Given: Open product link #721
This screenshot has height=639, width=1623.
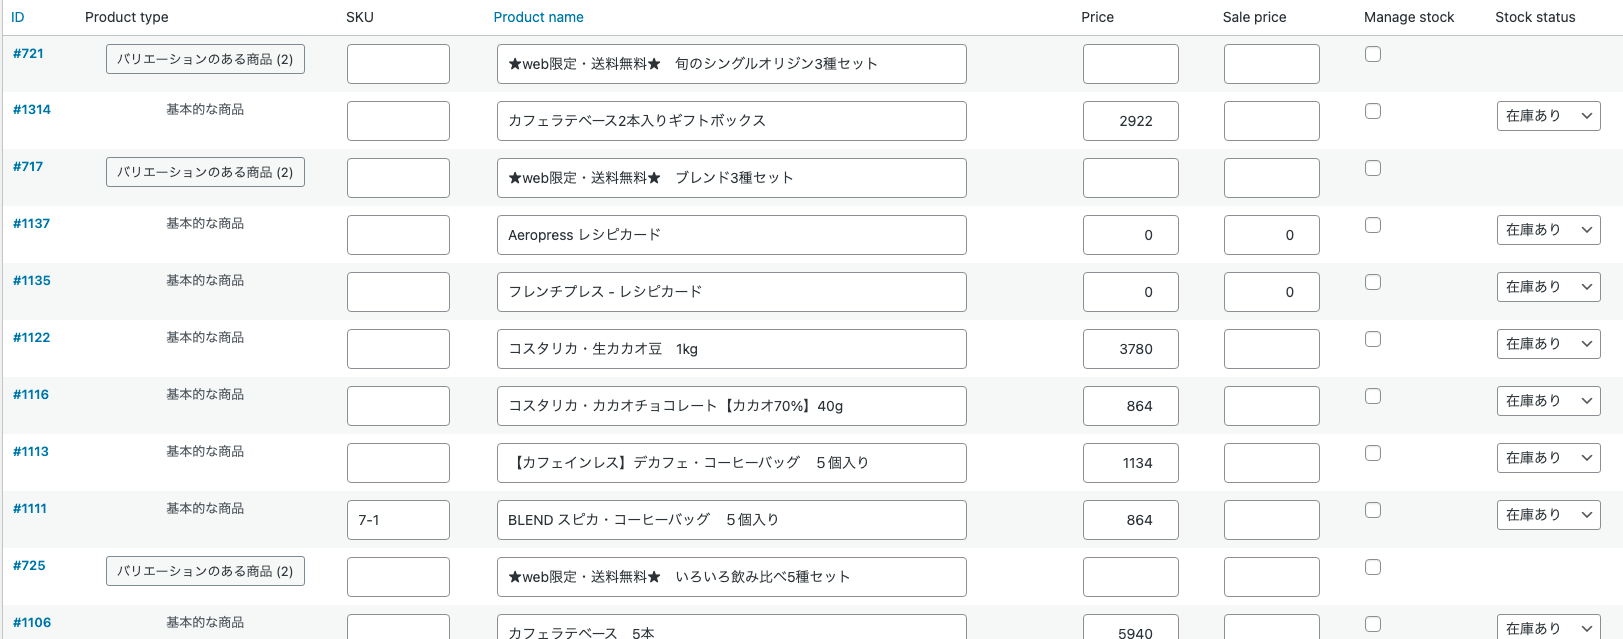Looking at the screenshot, I should [x=28, y=54].
